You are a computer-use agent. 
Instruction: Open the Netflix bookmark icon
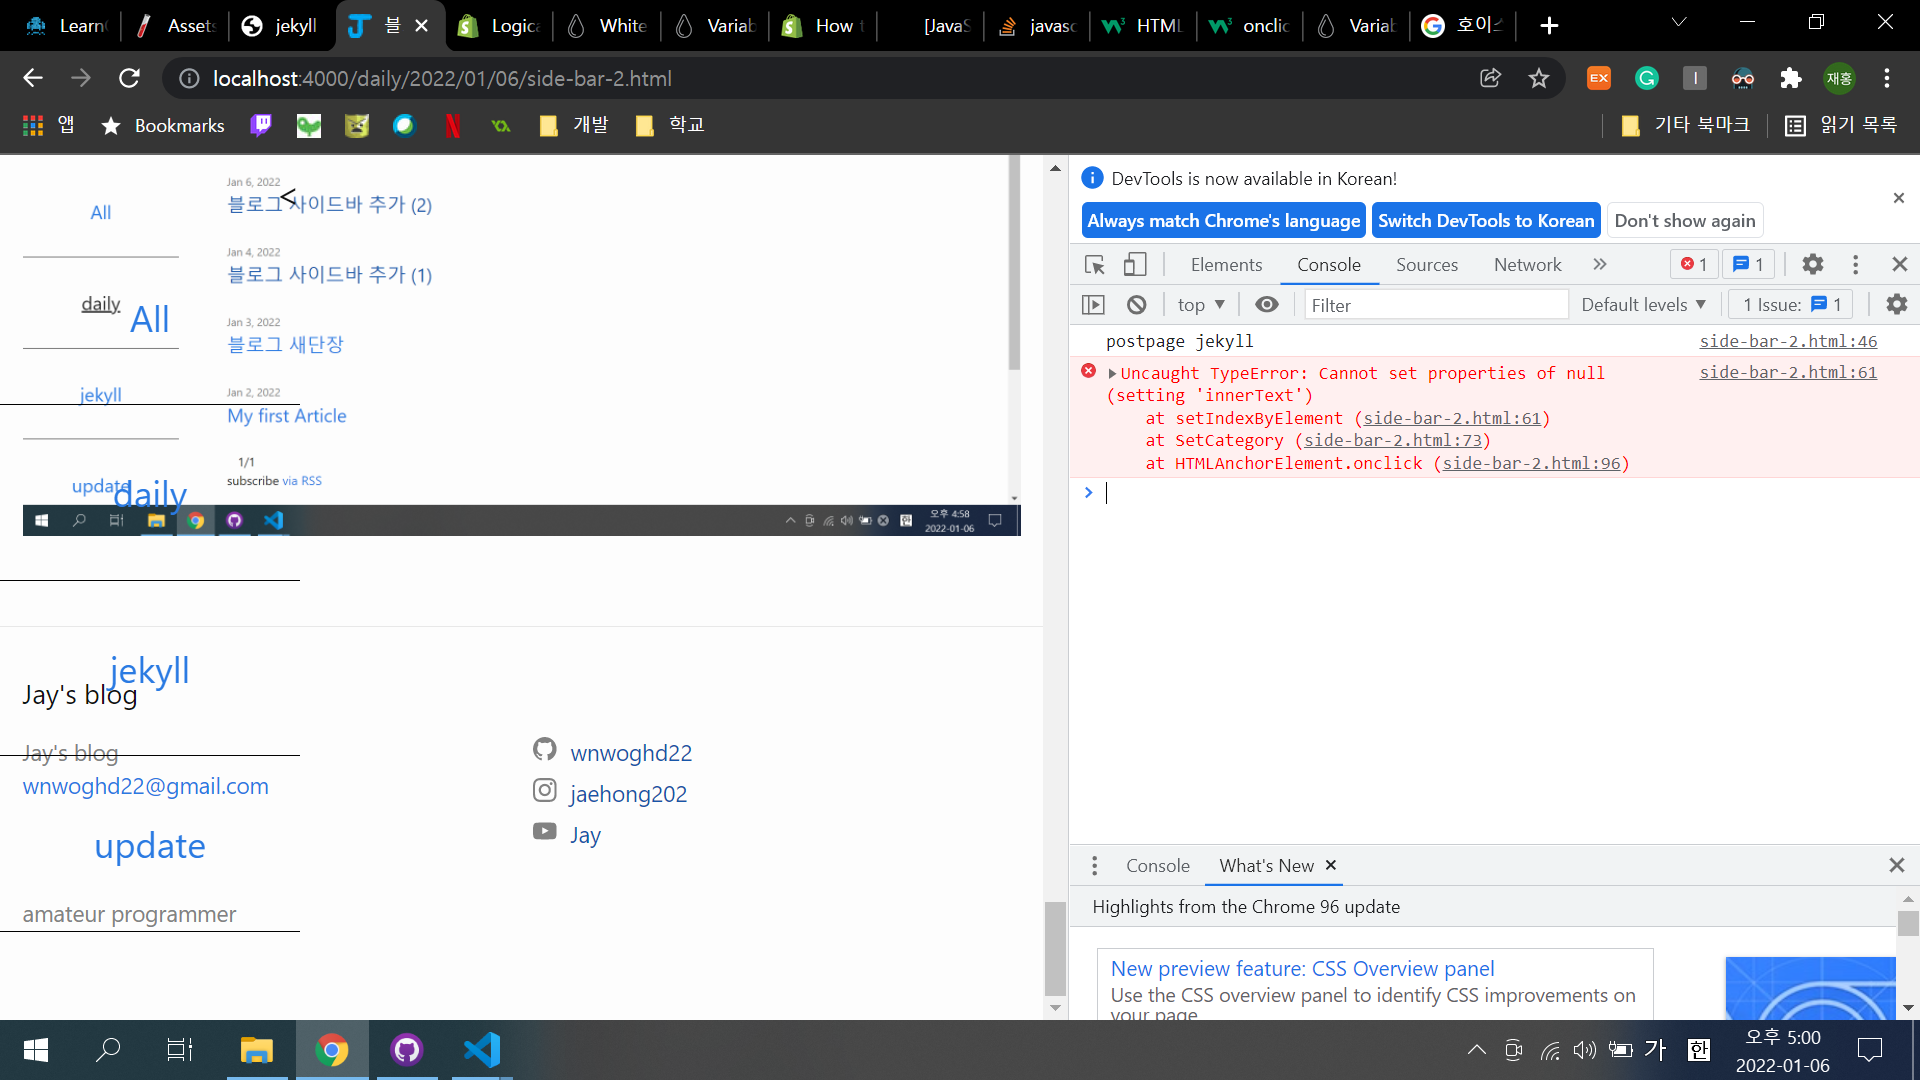pyautogui.click(x=453, y=125)
